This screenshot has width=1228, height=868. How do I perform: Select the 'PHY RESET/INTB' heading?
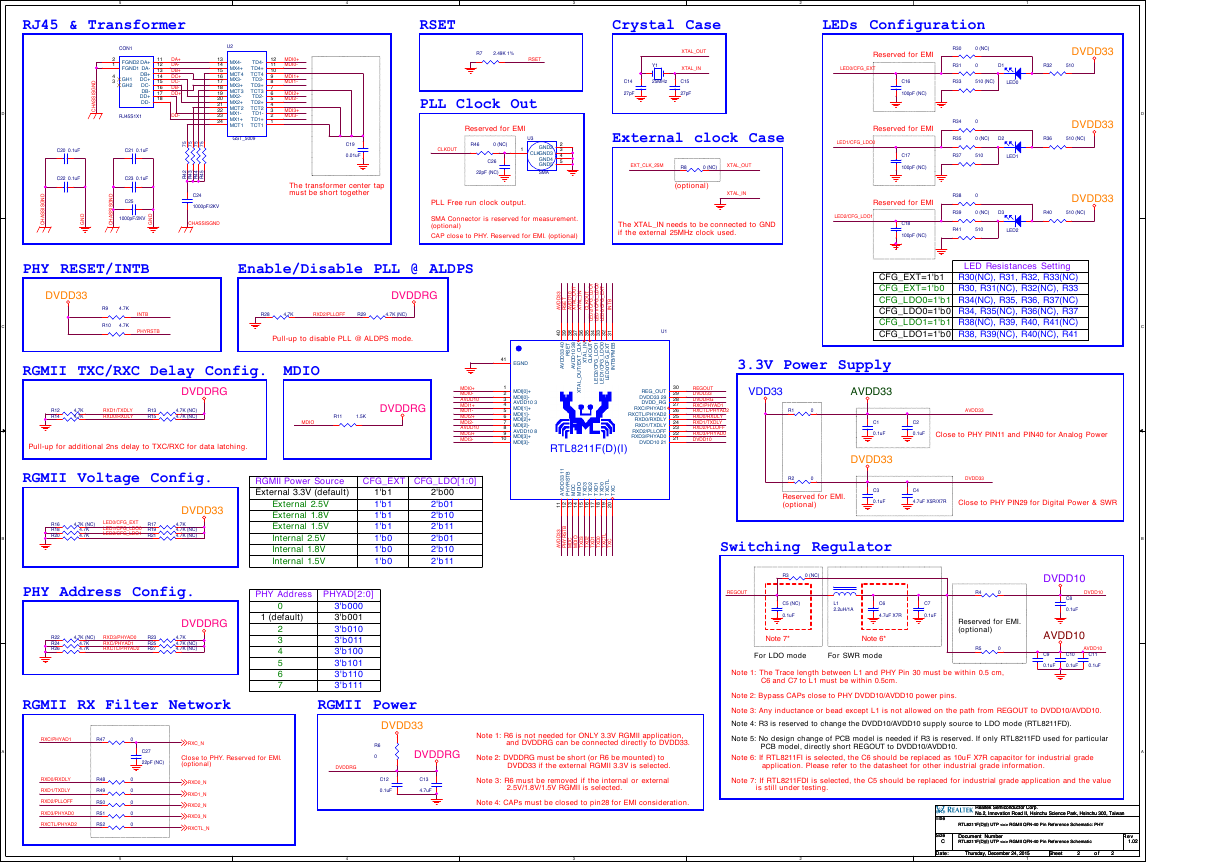(x=86, y=269)
